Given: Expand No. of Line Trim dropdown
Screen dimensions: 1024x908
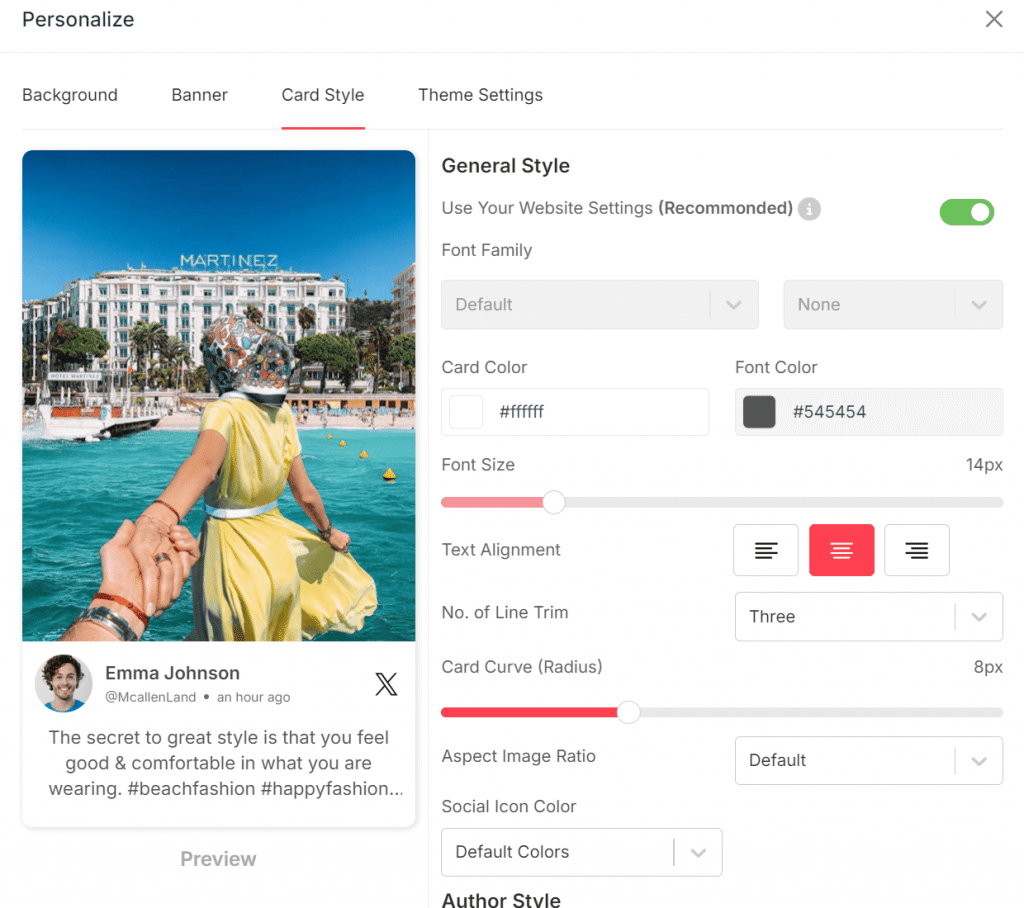Looking at the screenshot, I should pos(867,617).
